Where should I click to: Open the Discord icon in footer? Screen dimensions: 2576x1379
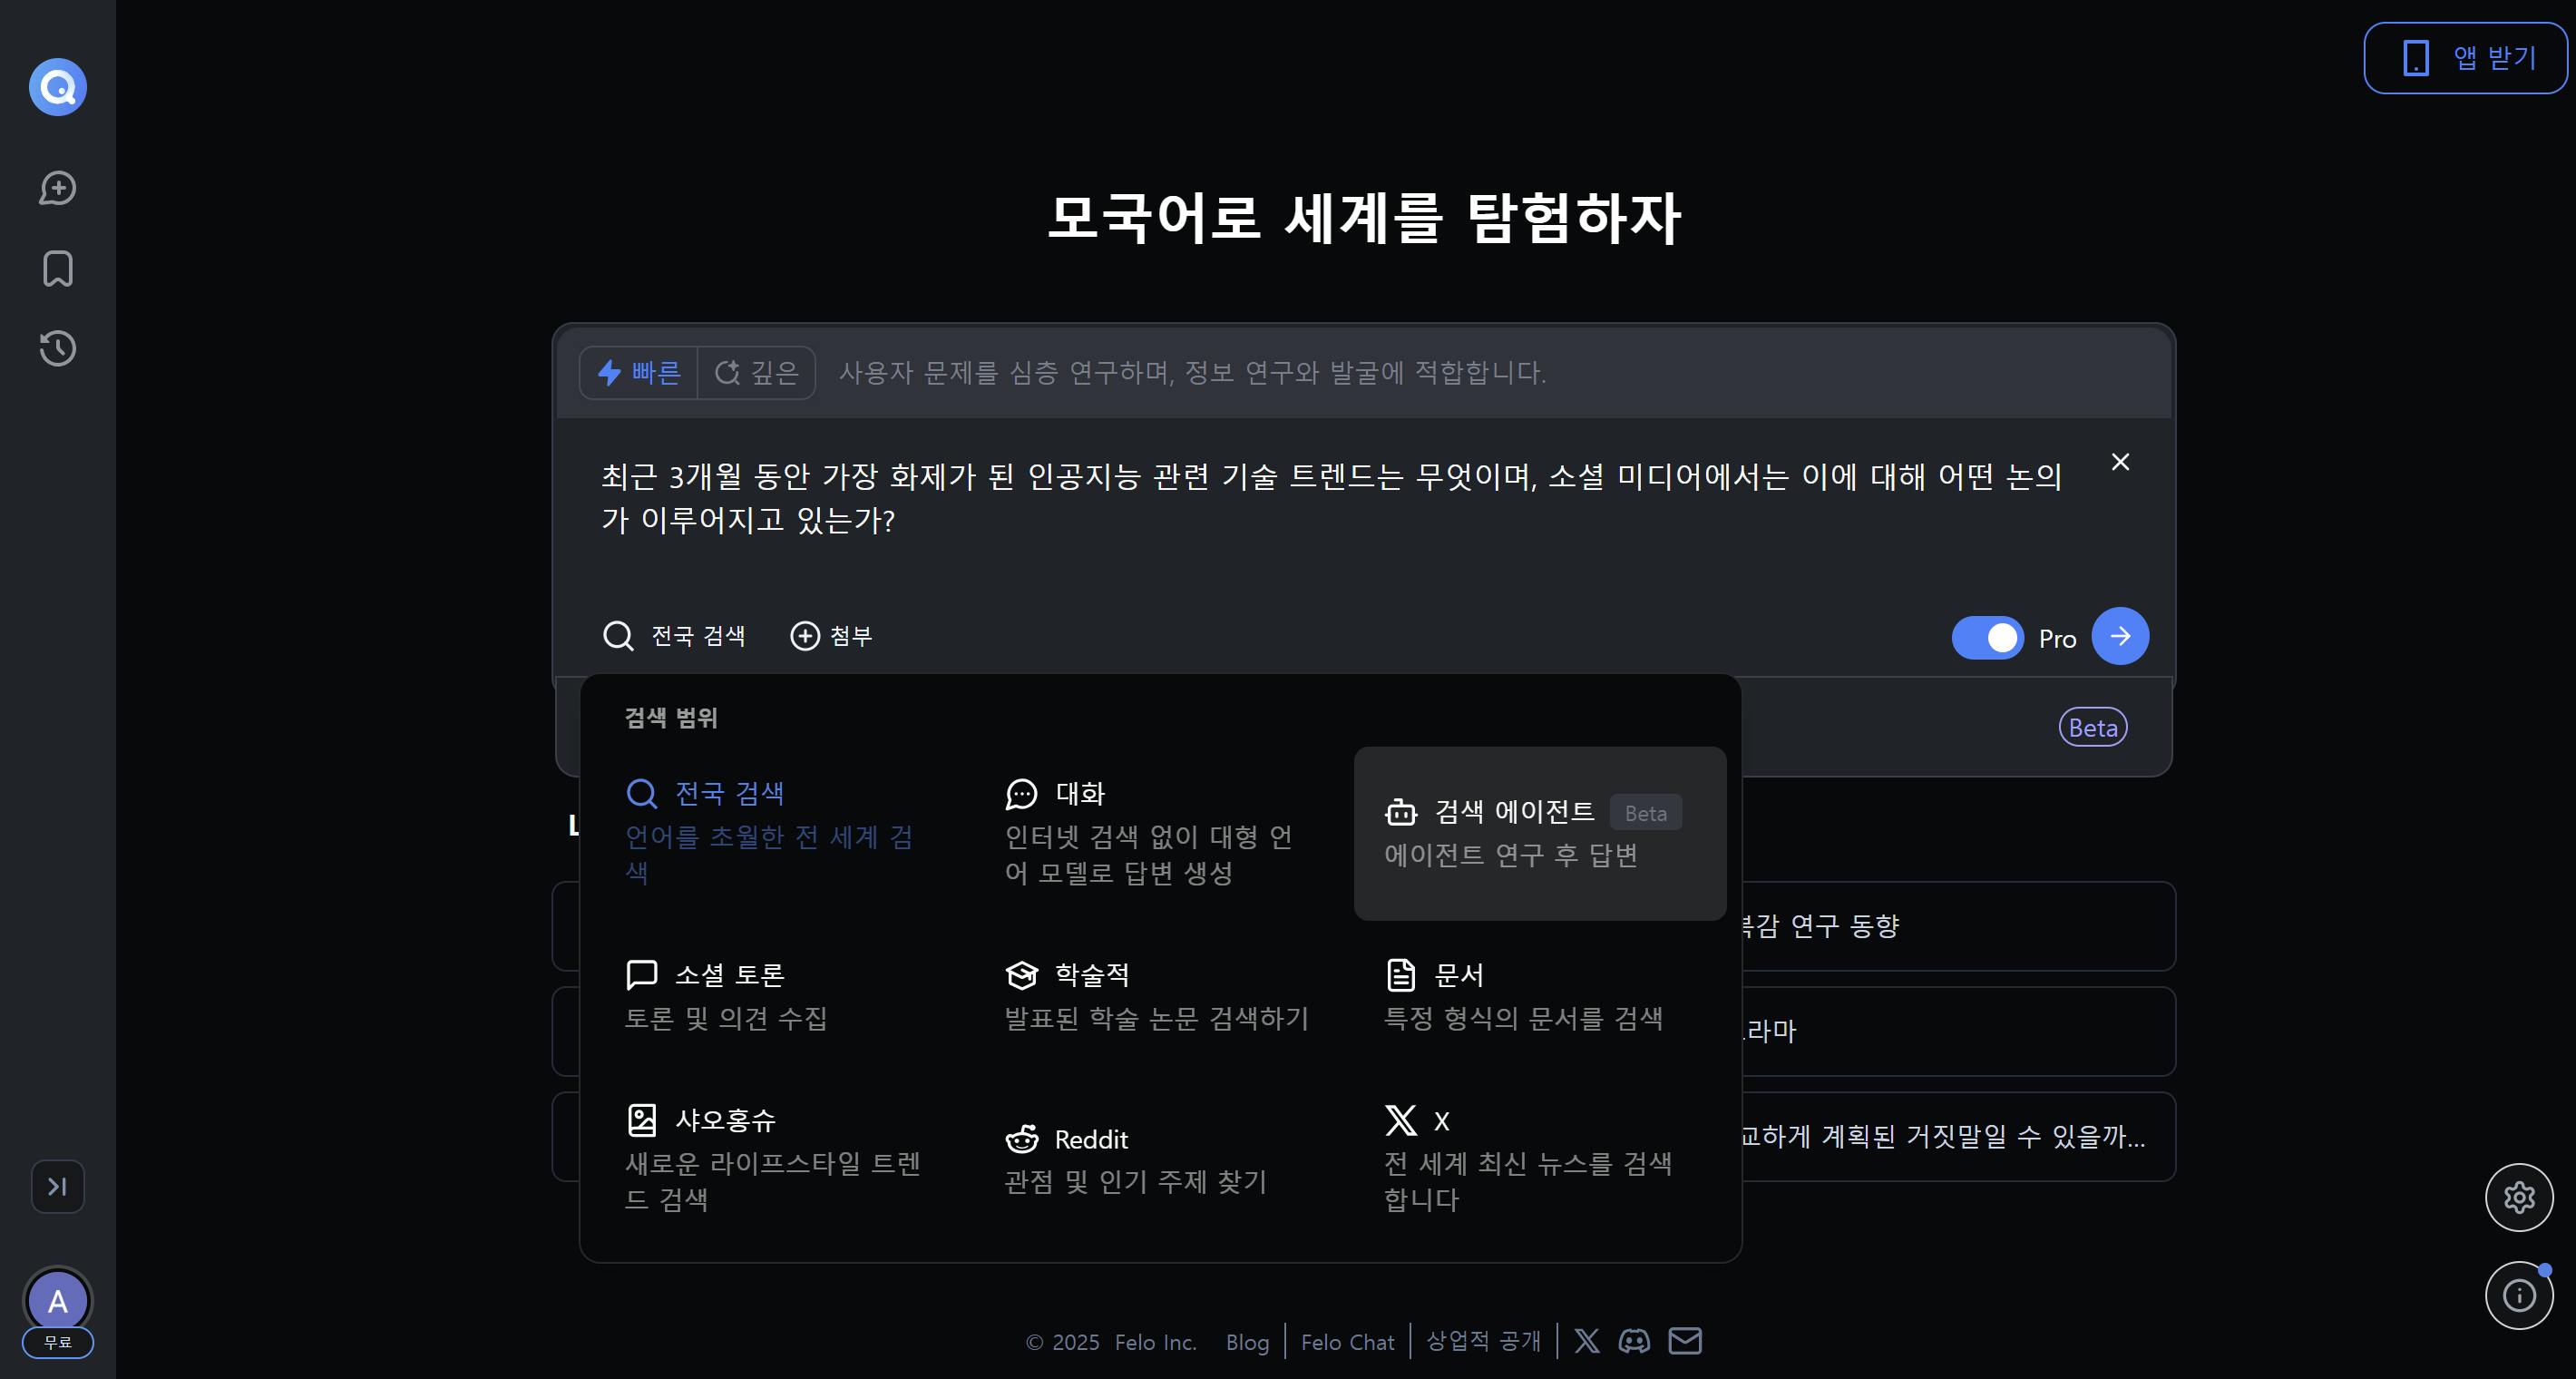pos(1634,1341)
